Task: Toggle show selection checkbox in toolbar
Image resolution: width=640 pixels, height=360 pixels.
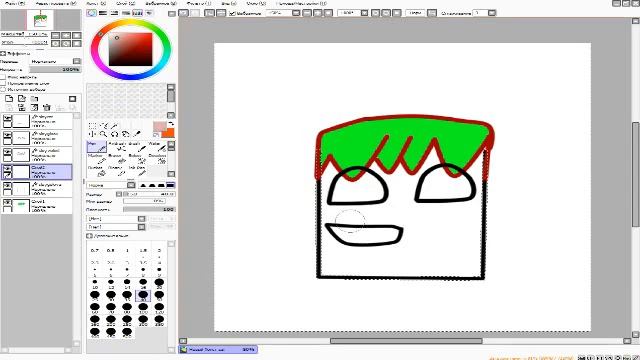Action: tap(232, 13)
